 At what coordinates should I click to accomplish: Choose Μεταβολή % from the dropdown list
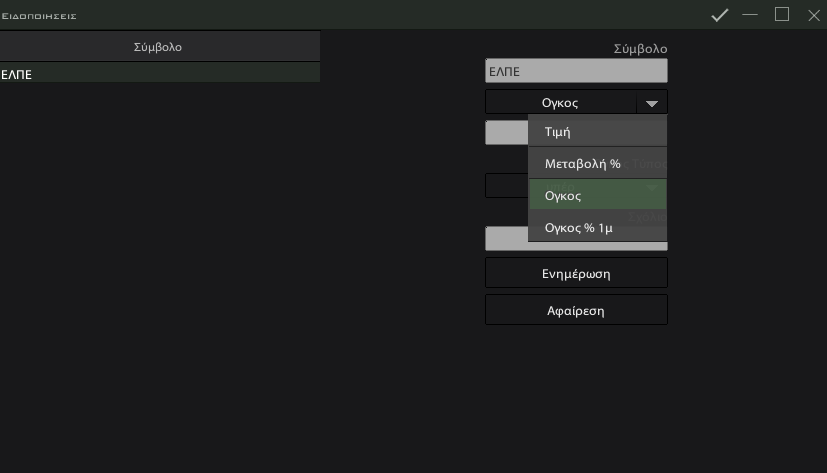[598, 163]
